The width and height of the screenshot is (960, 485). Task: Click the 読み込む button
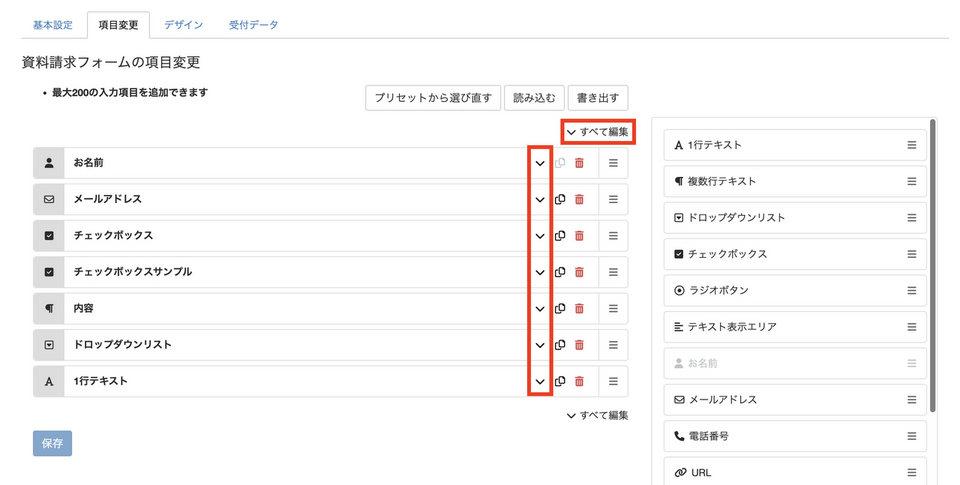coord(534,98)
